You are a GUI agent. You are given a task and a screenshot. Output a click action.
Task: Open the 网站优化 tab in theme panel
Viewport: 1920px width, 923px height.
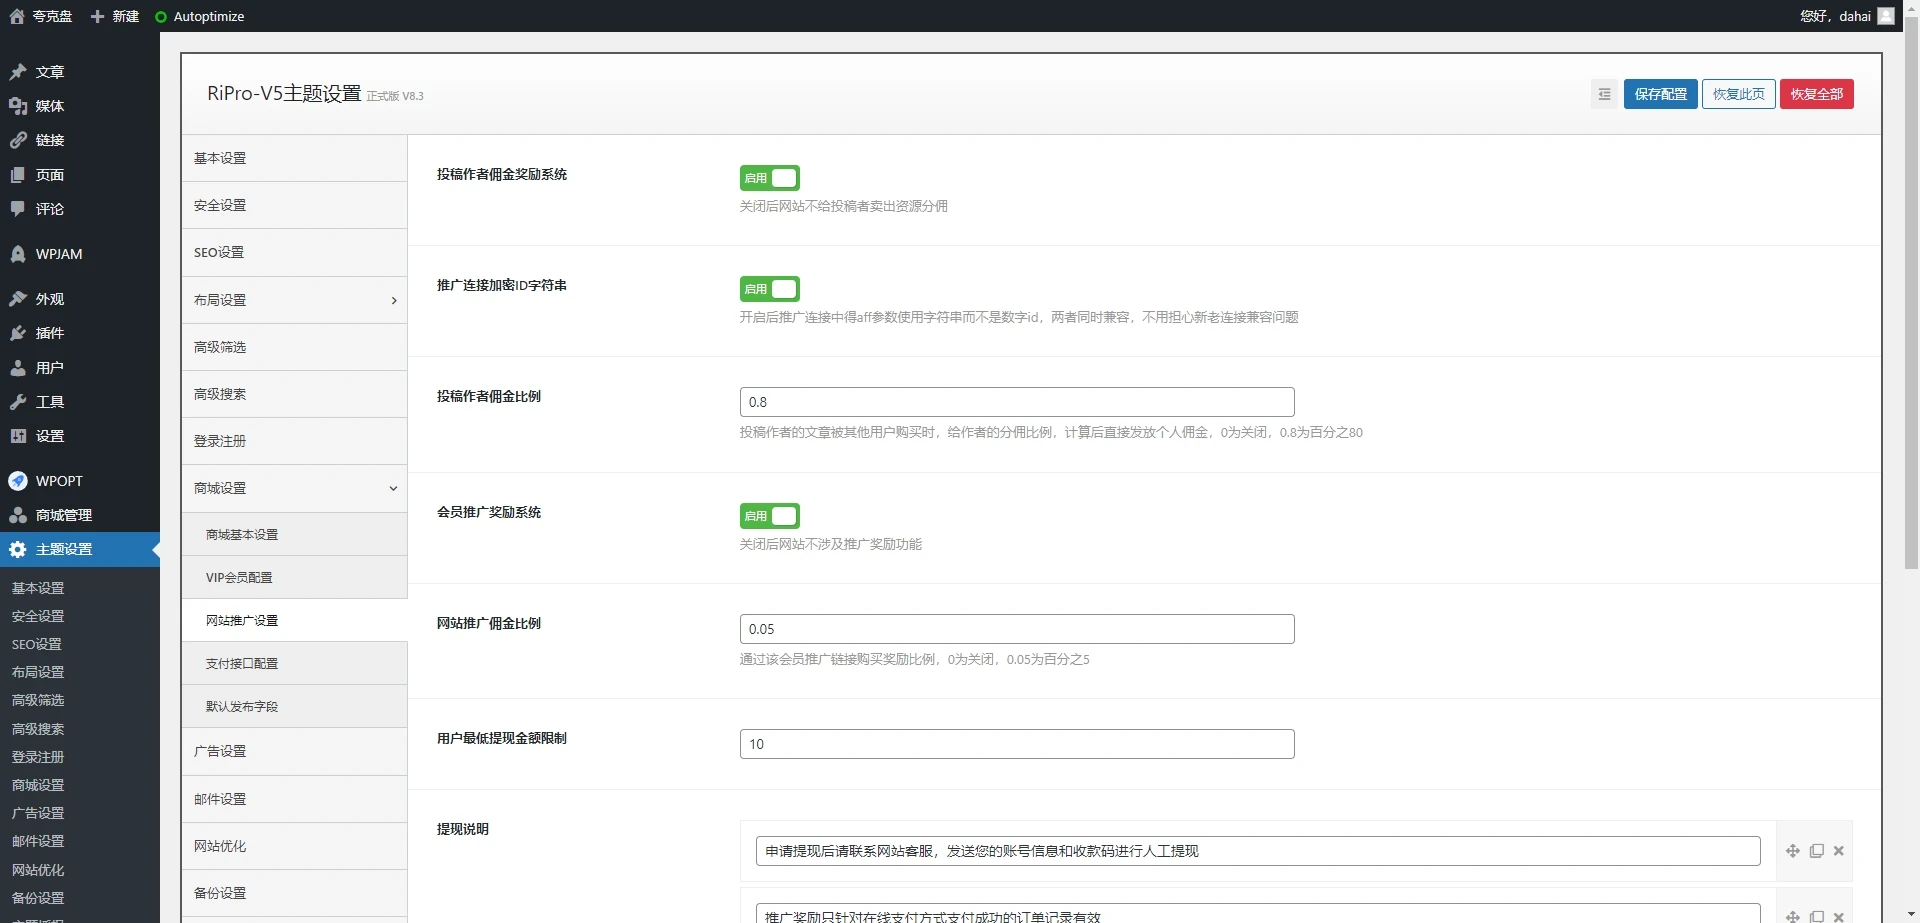click(294, 846)
